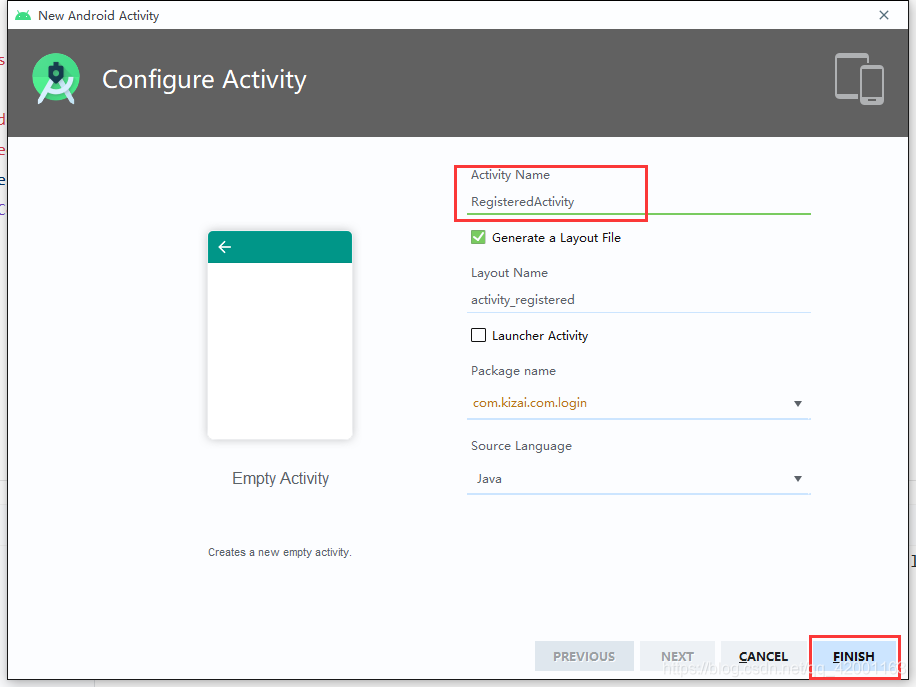Click the Layout Name input field
The height and width of the screenshot is (687, 916).
[639, 300]
